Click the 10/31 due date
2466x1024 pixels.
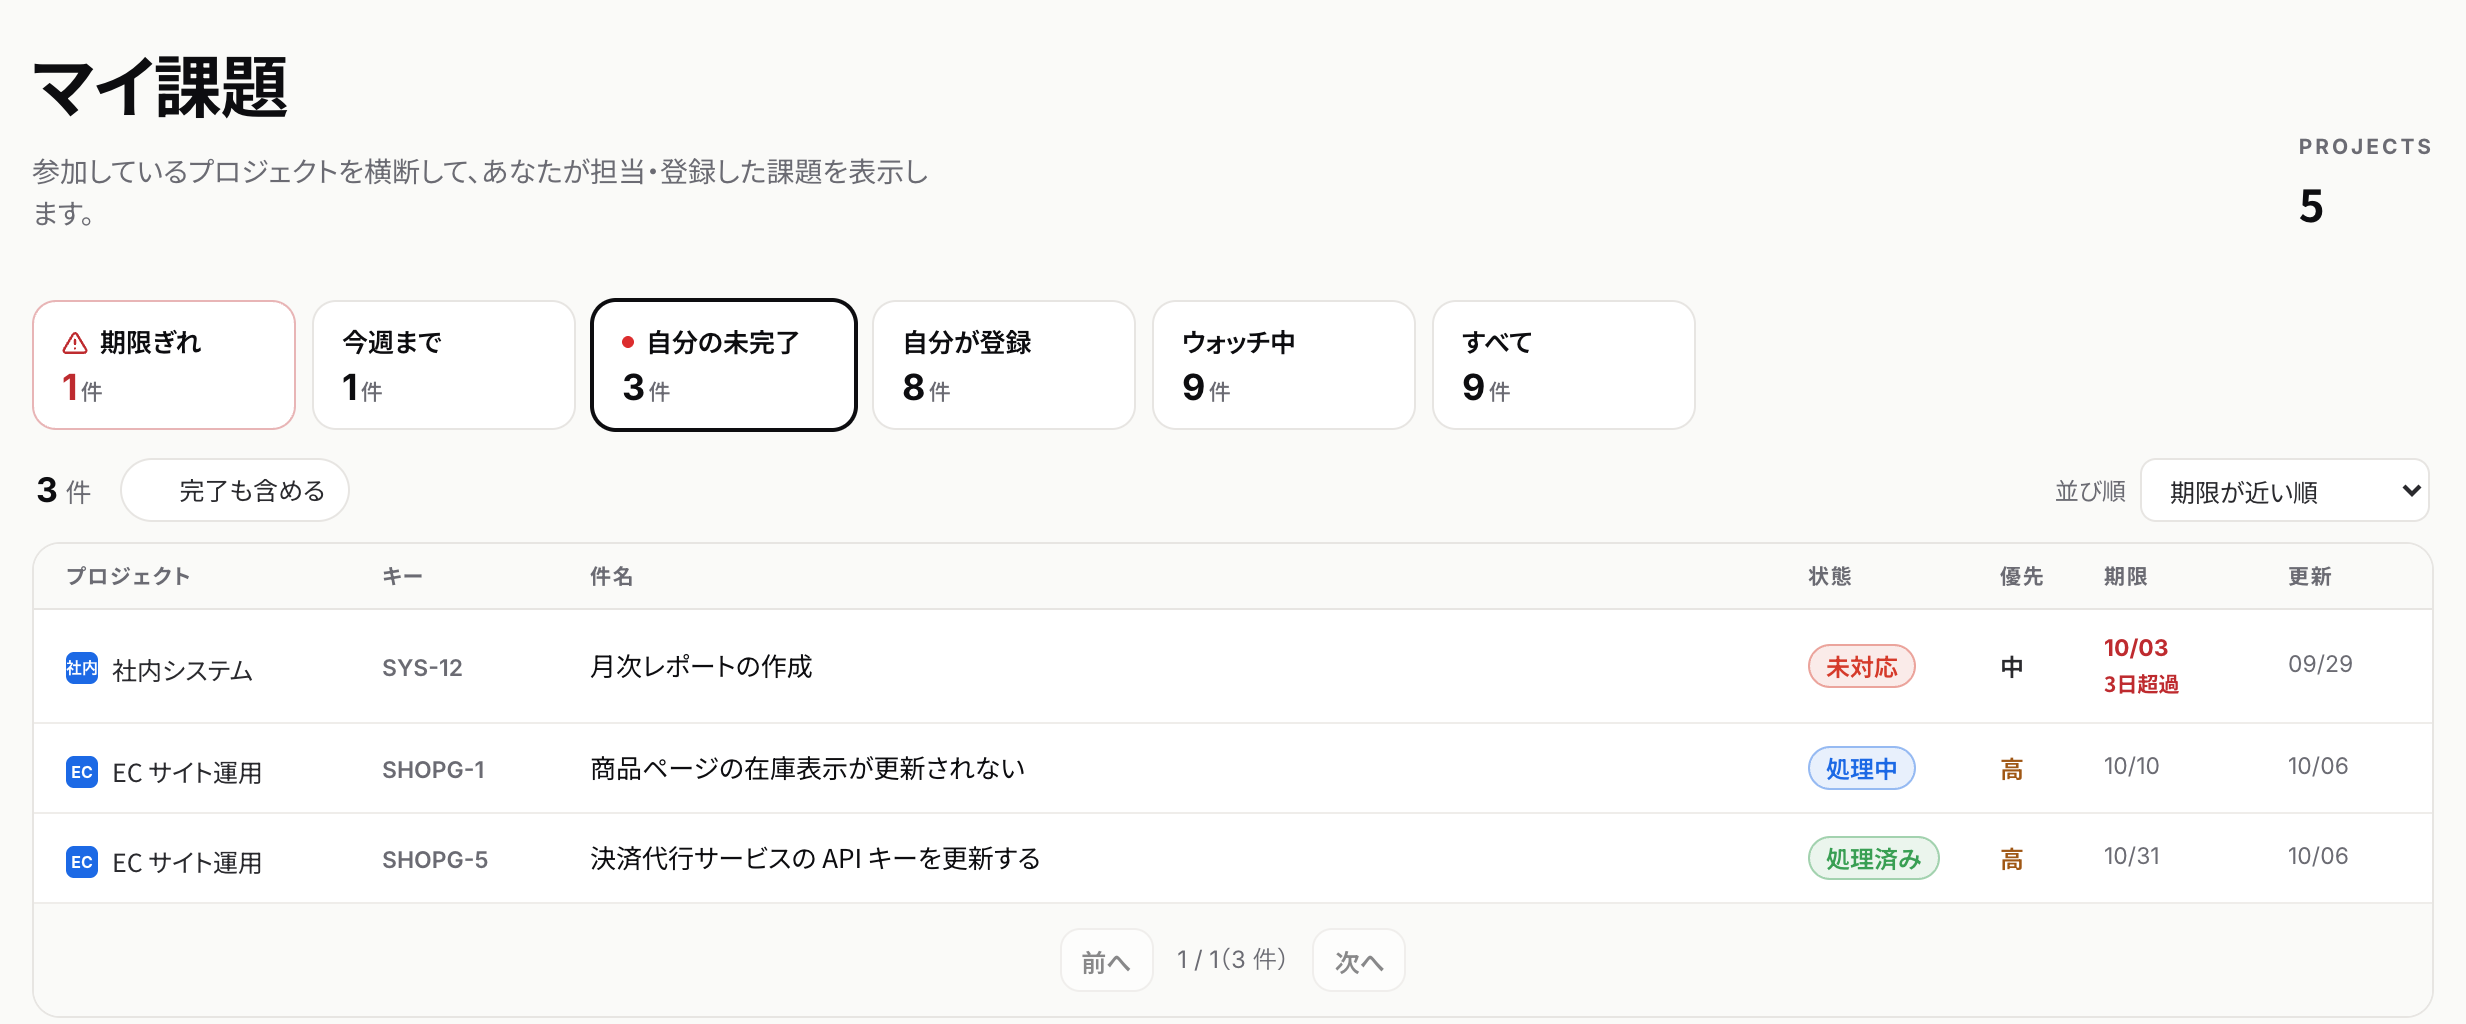click(x=2131, y=856)
